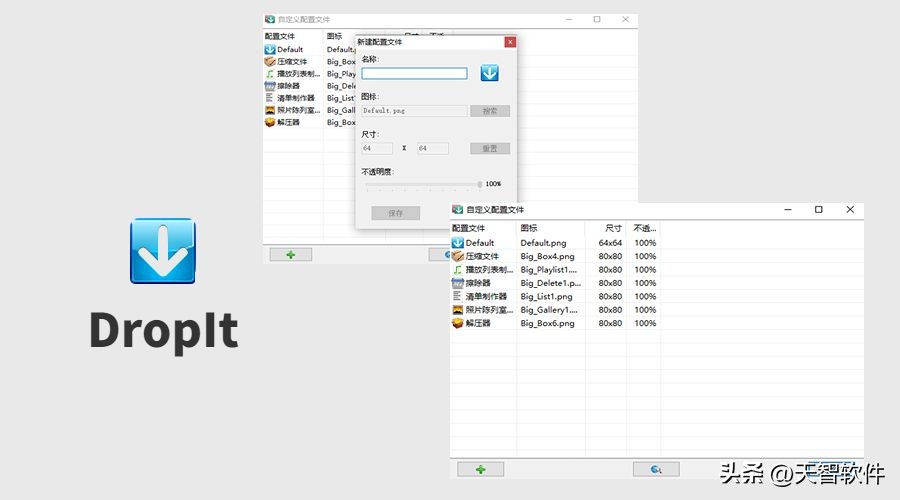The width and height of the screenshot is (900, 500).
Task: Click the 清单制作器 icon in back window list
Action: pyautogui.click(x=270, y=98)
